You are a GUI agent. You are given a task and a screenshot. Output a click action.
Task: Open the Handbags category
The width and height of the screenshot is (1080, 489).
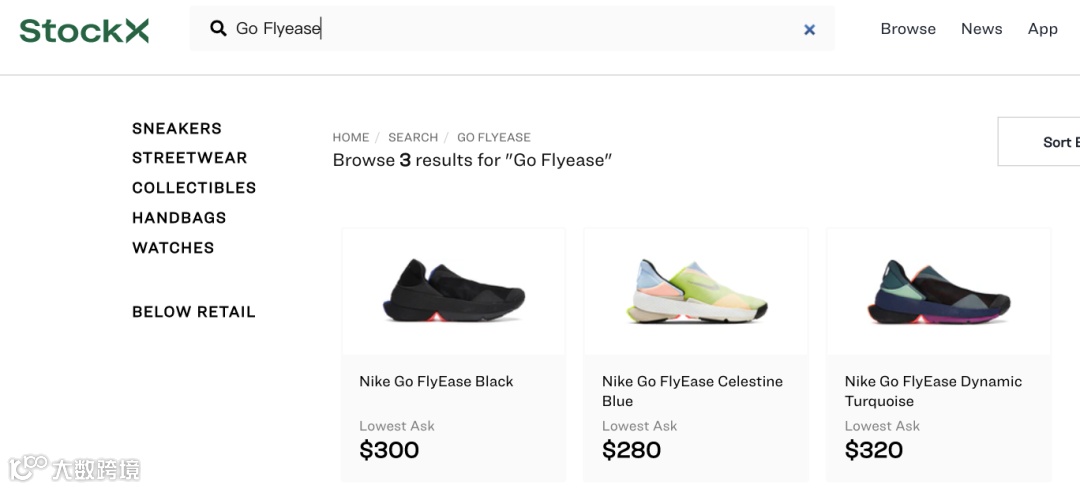click(x=179, y=218)
